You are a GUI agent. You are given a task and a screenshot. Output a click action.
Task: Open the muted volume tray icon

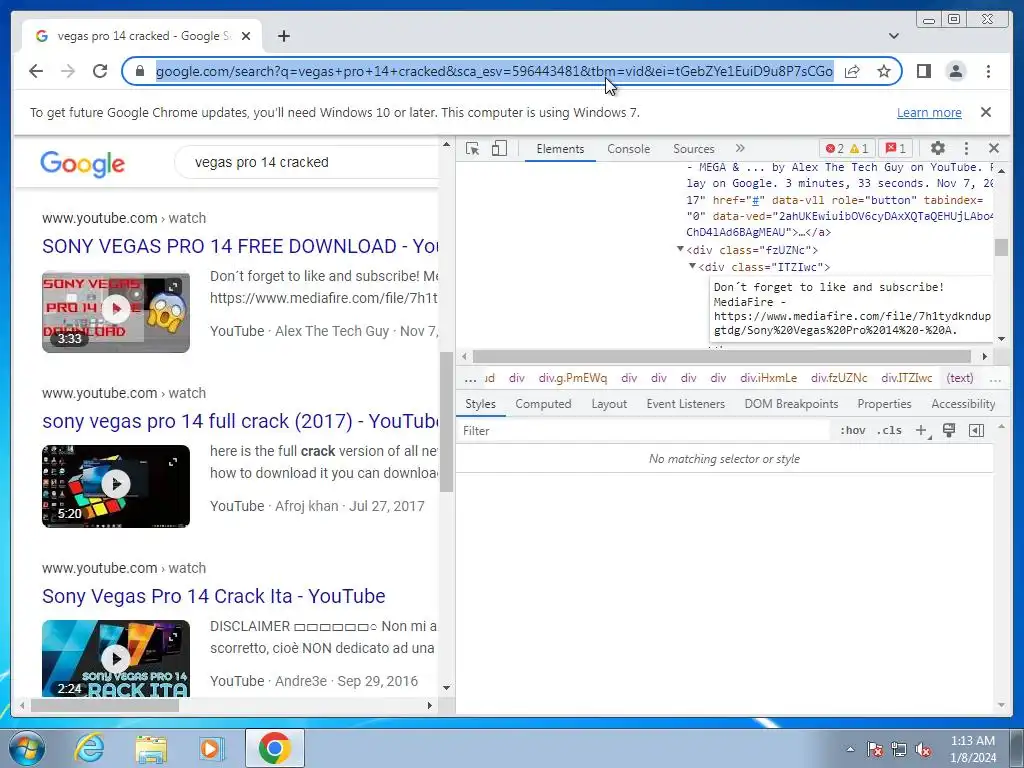(x=923, y=749)
